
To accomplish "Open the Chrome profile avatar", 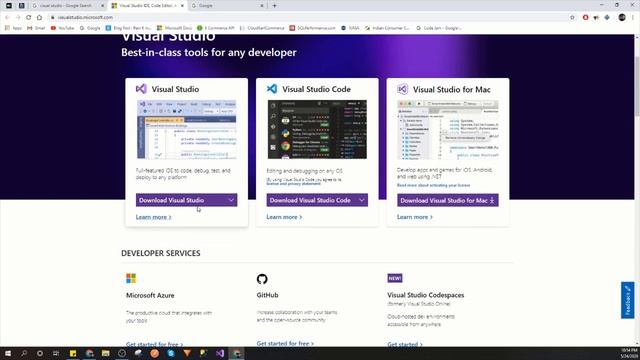I will 622,17.
